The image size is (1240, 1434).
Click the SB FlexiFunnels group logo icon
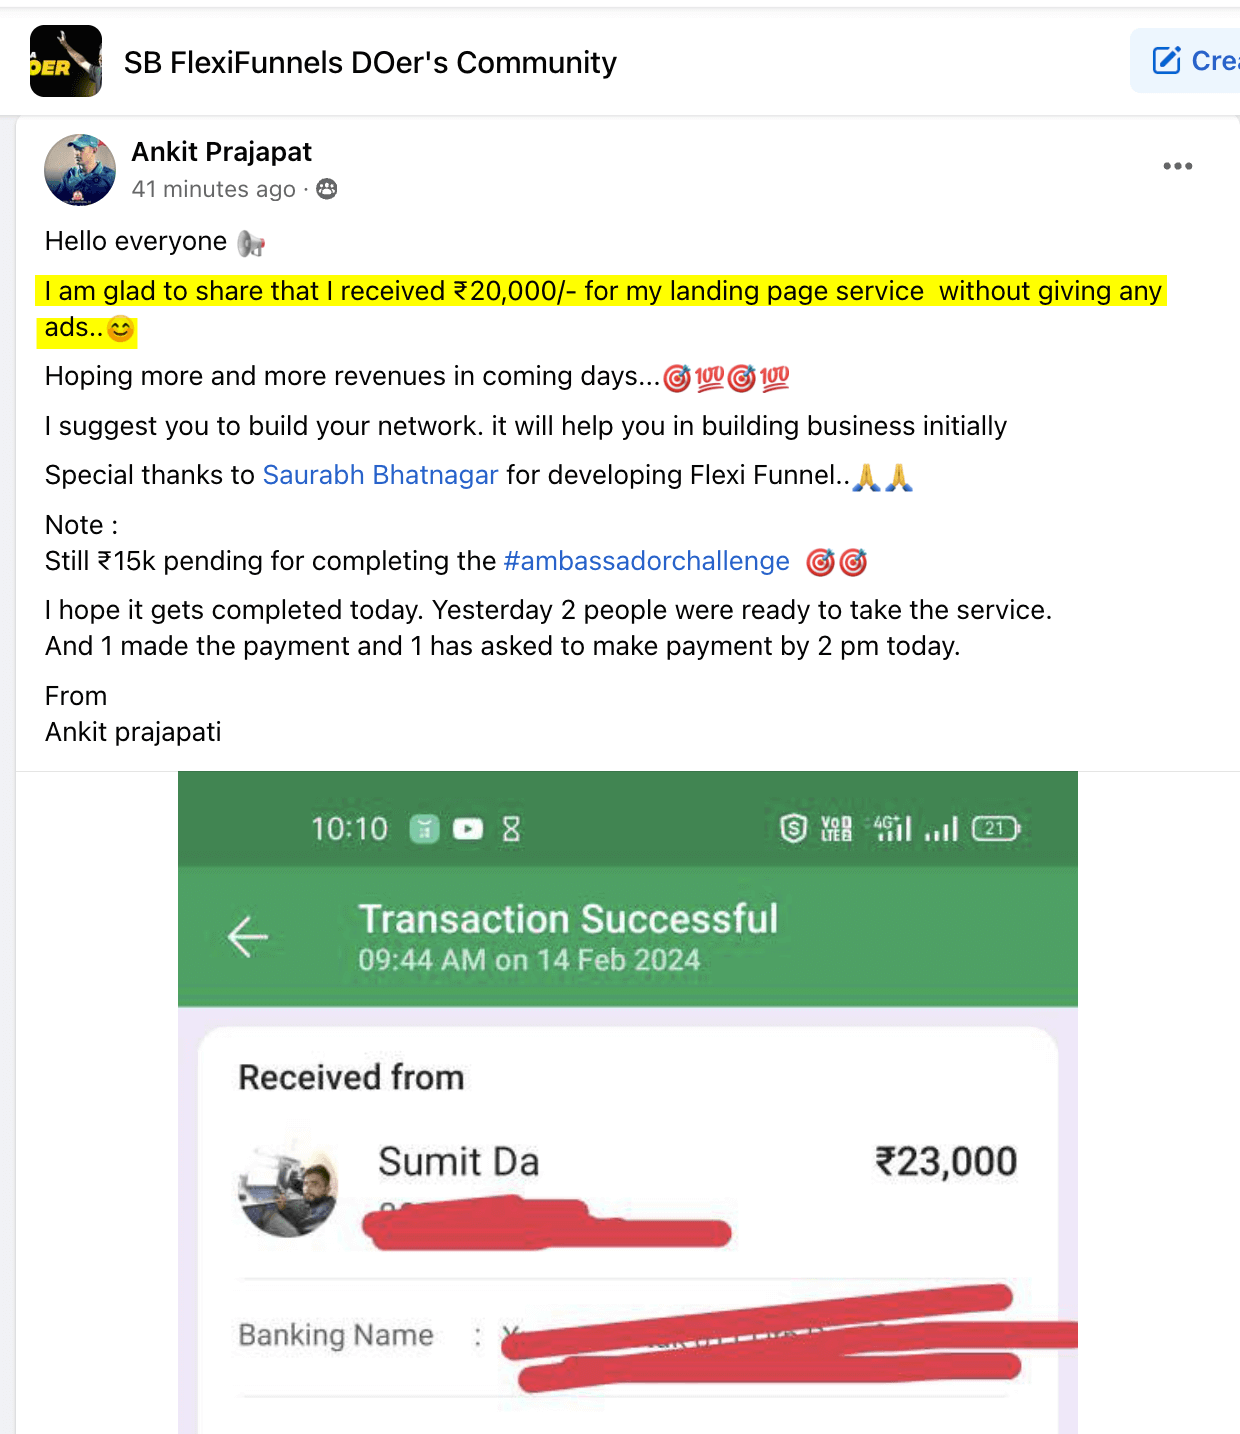(x=66, y=61)
